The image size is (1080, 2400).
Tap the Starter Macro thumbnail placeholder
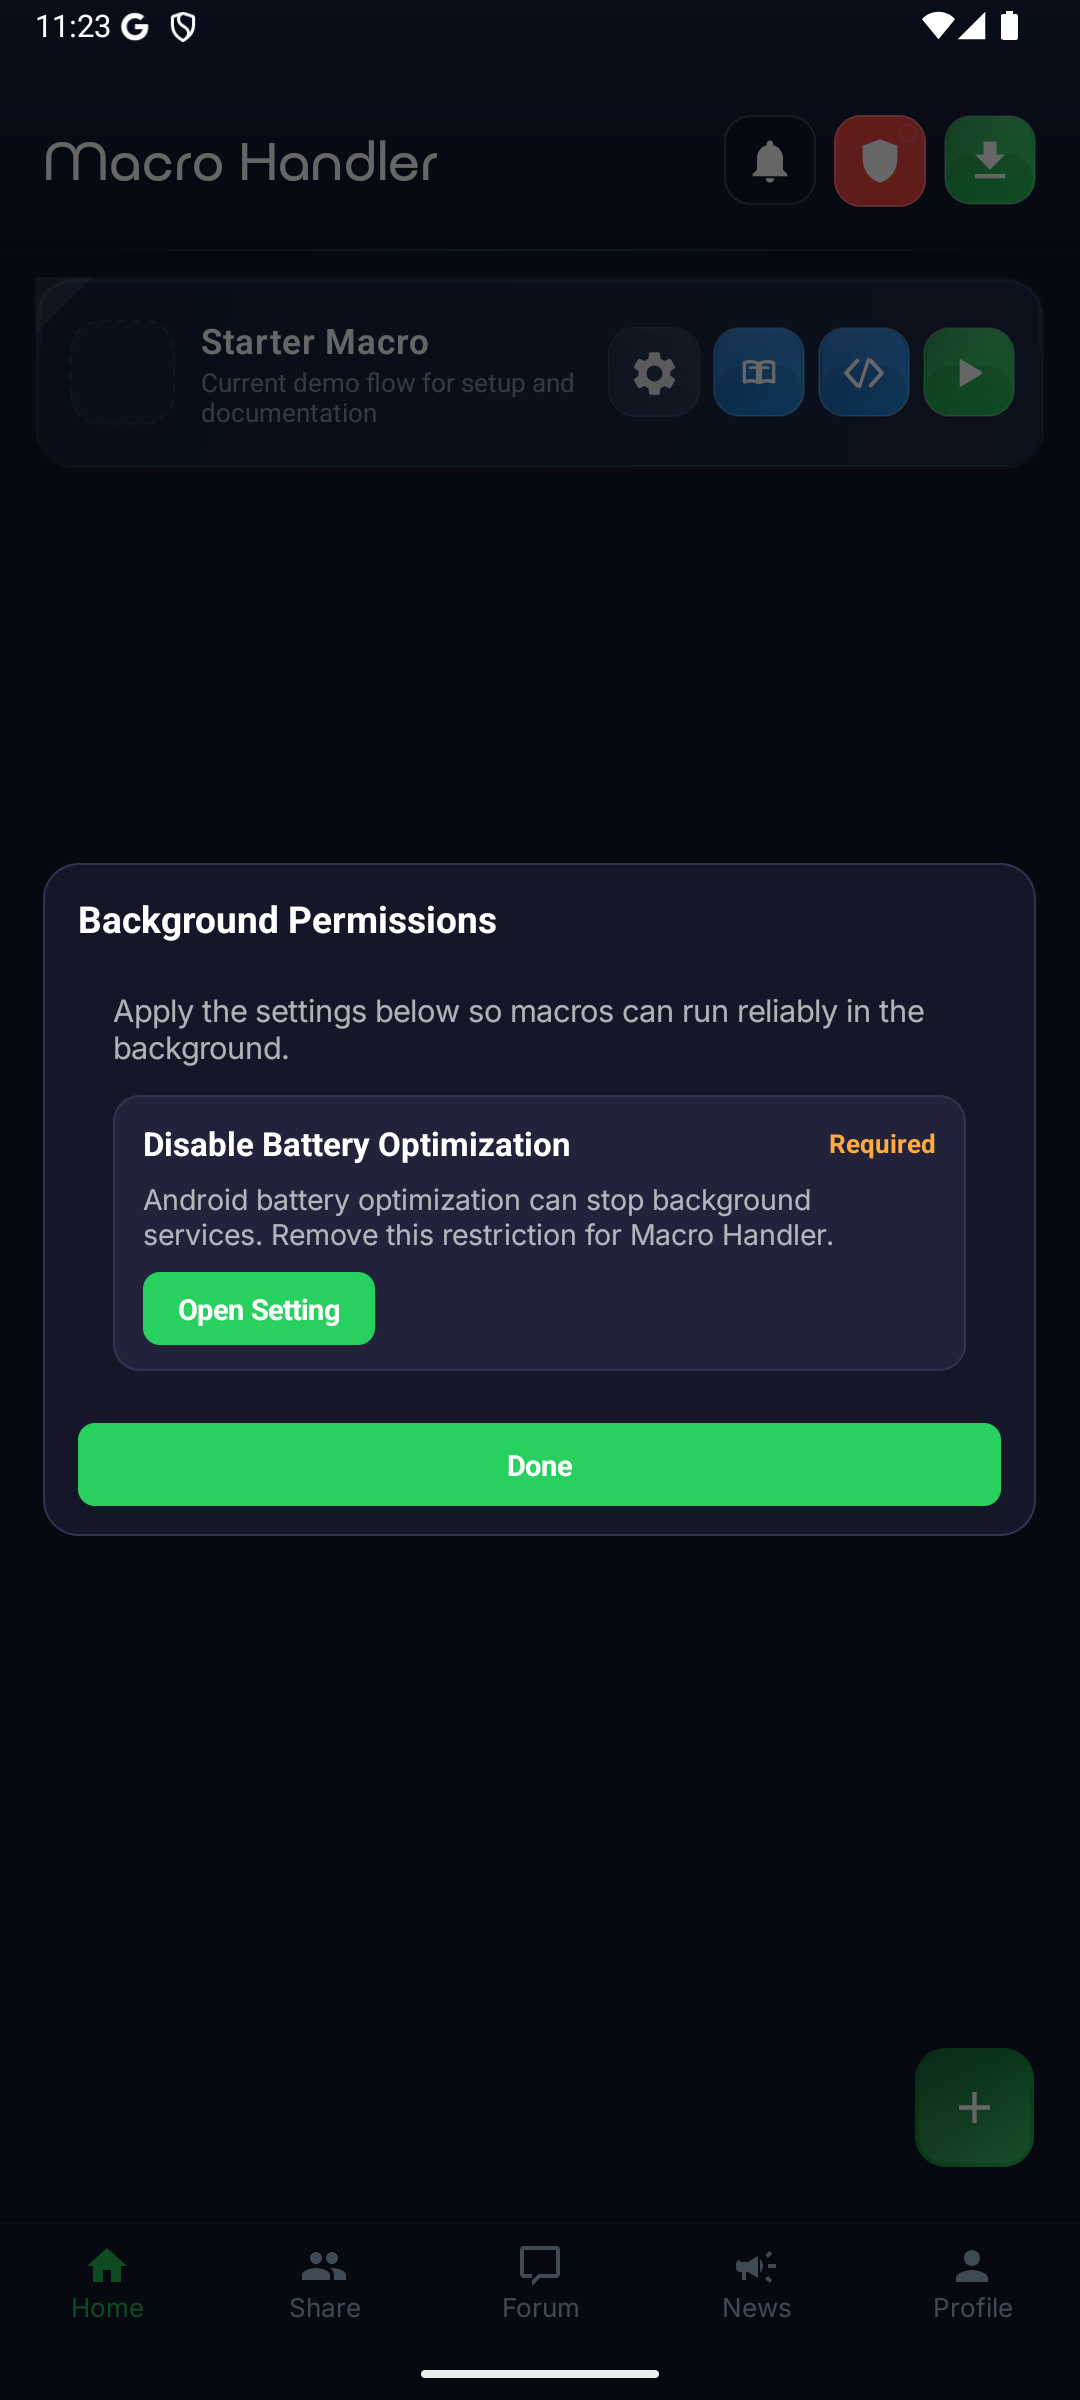coord(121,372)
